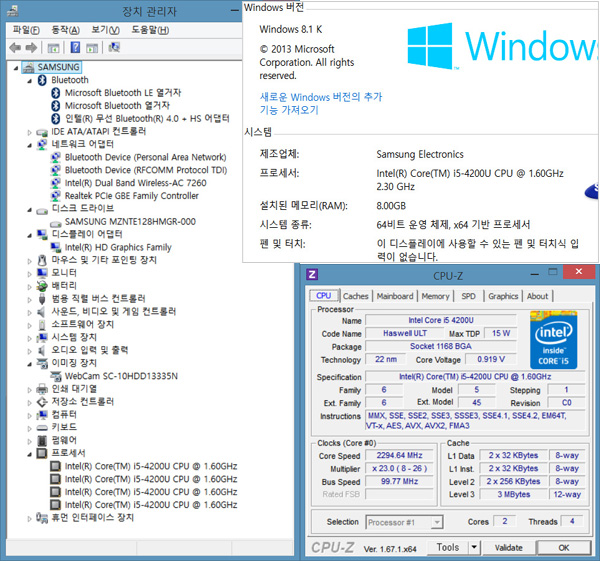Image resolution: width=600 pixels, height=563 pixels.
Task: Select Bluetooth Device (RFCOMM Protocol TDI)
Action: [146, 170]
